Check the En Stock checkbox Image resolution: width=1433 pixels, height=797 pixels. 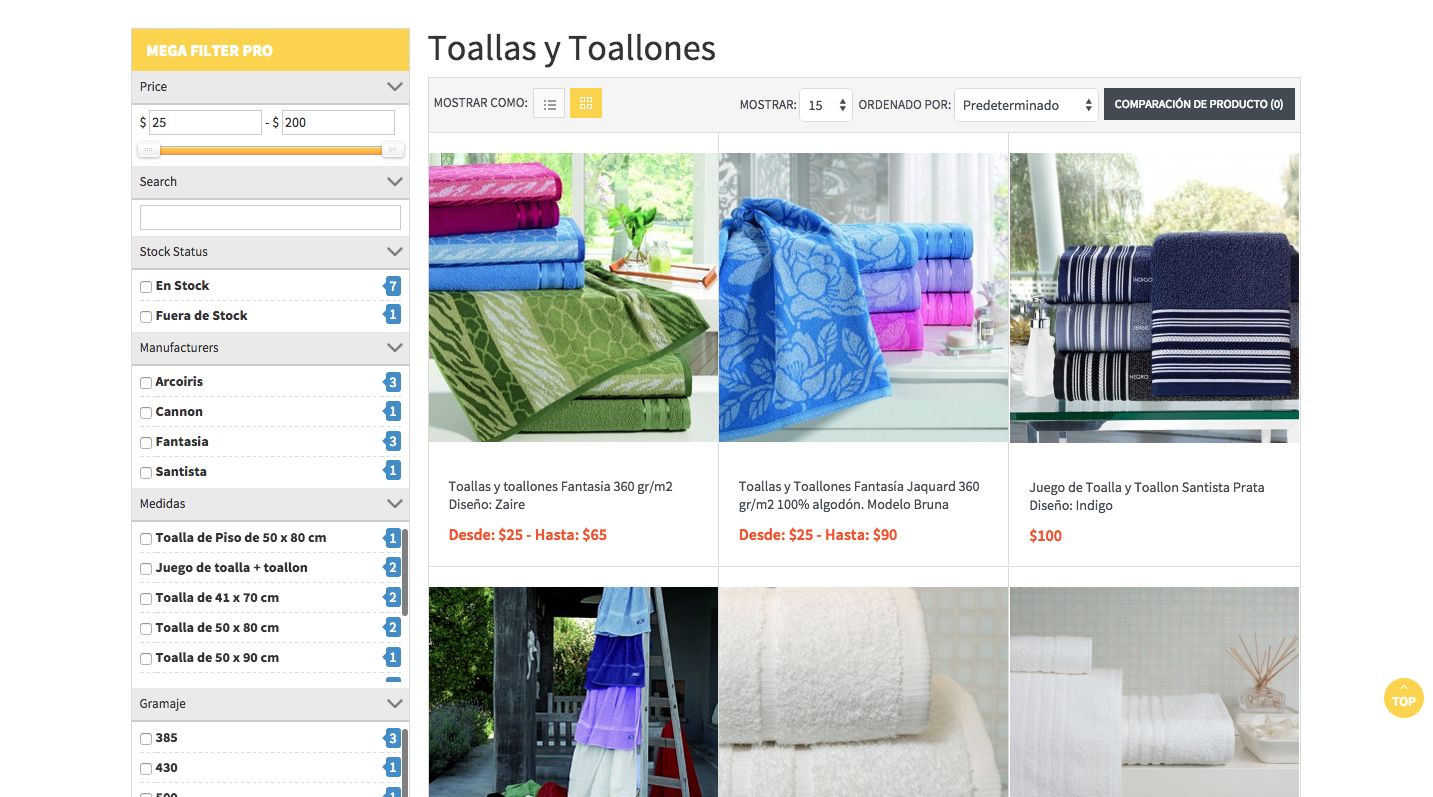(x=146, y=287)
